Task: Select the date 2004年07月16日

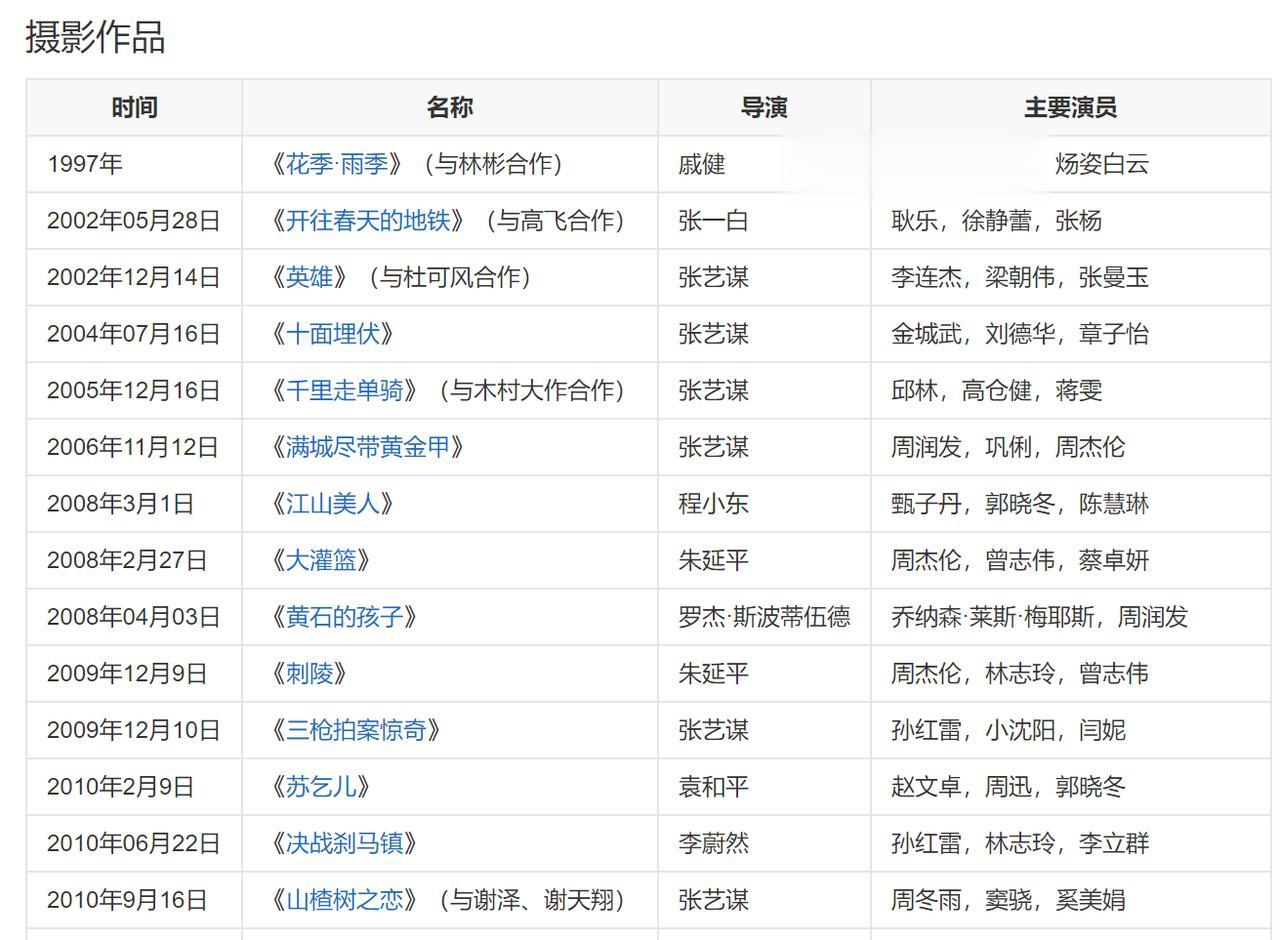Action: [133, 334]
